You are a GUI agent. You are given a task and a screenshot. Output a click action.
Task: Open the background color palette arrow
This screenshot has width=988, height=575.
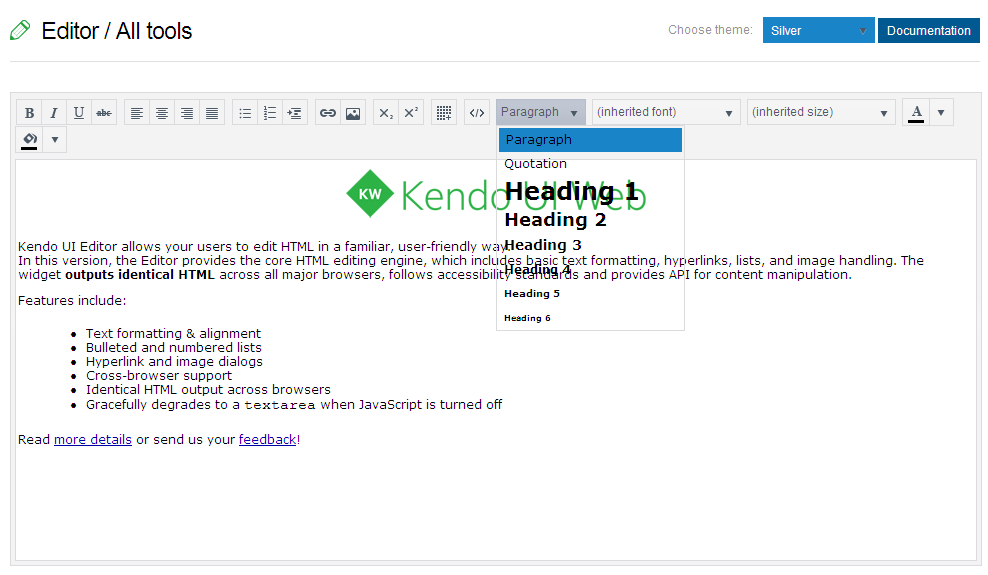[x=55, y=139]
